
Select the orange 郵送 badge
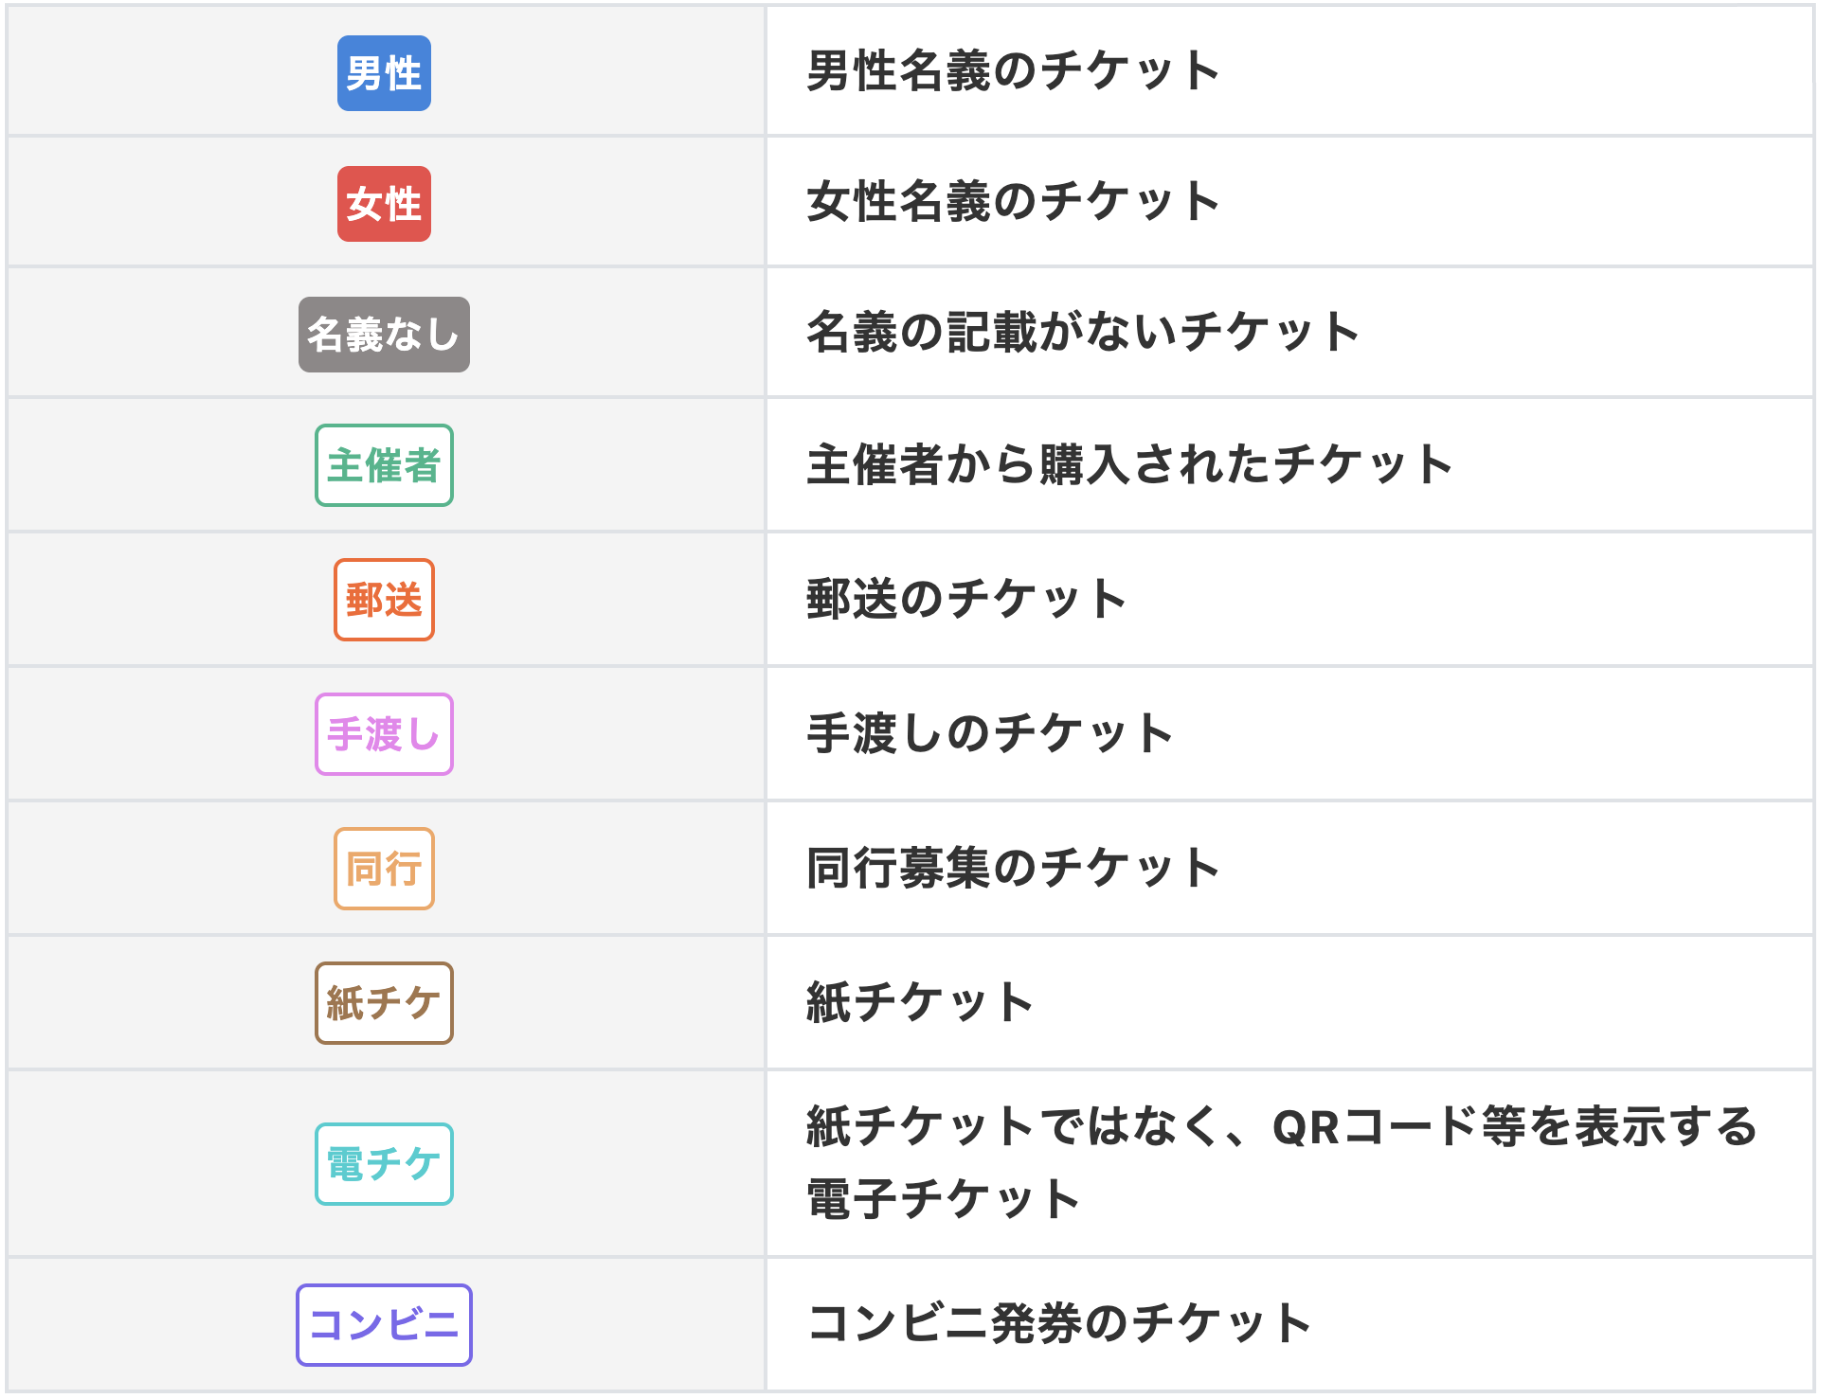pos(384,599)
